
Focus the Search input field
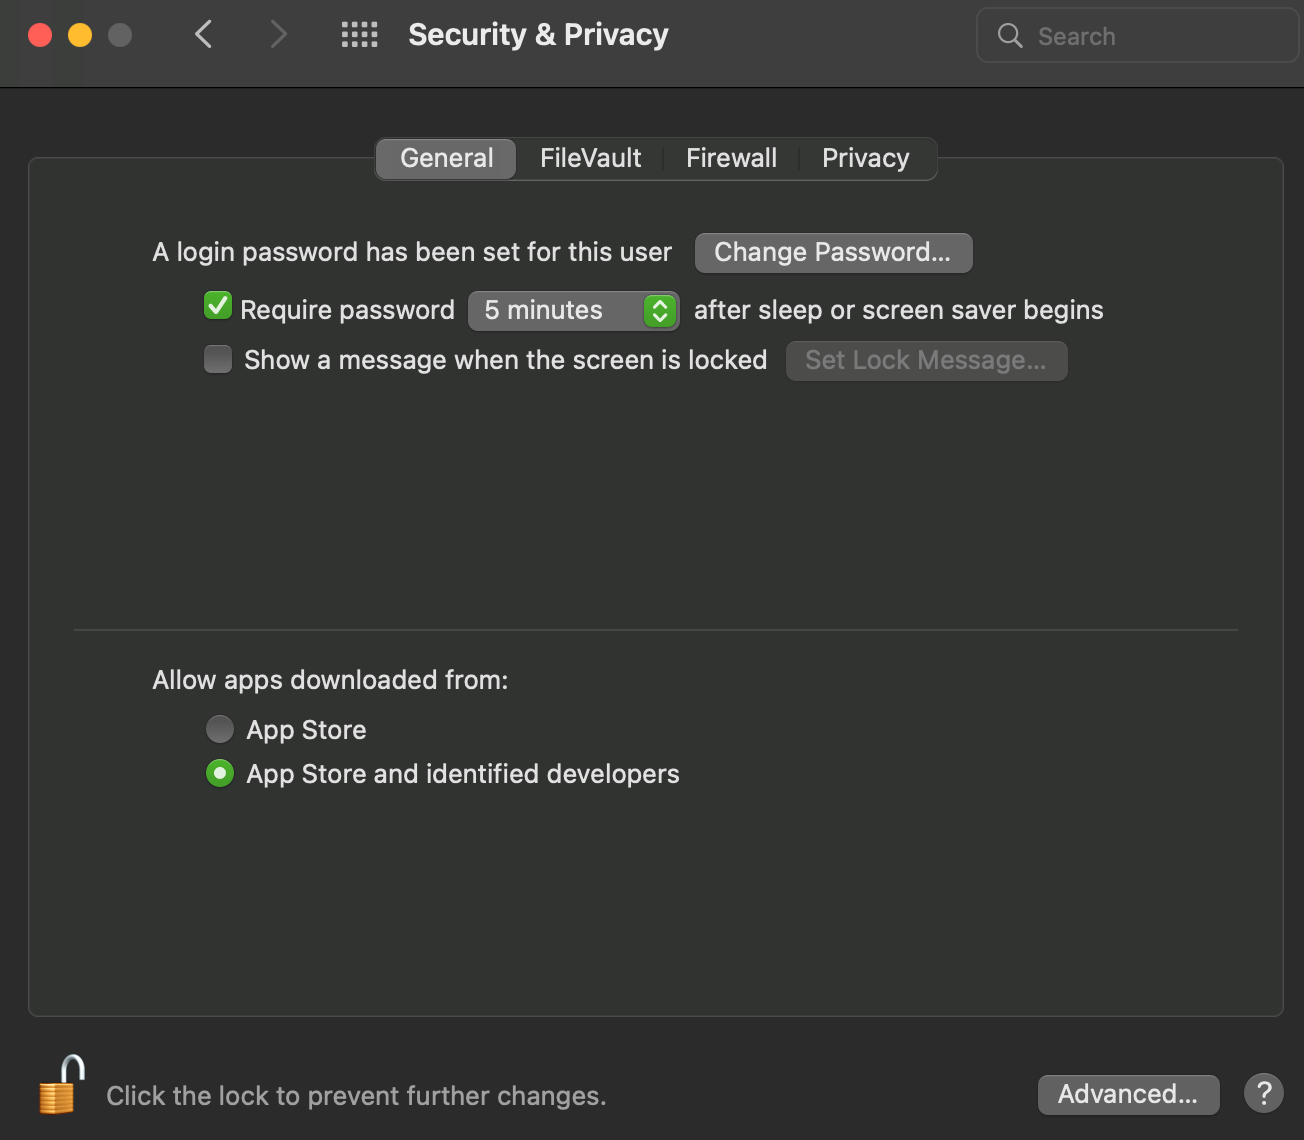pyautogui.click(x=1137, y=36)
